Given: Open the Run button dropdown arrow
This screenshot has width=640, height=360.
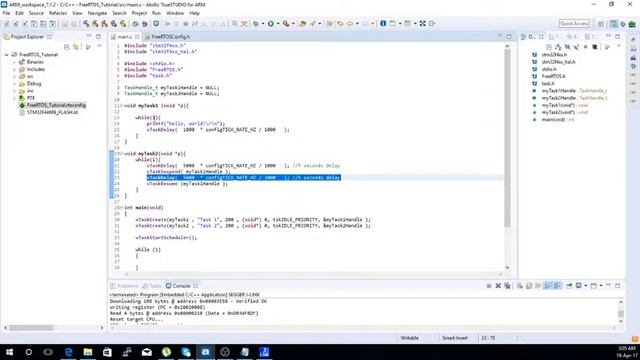Looking at the screenshot, I should click(278, 24).
